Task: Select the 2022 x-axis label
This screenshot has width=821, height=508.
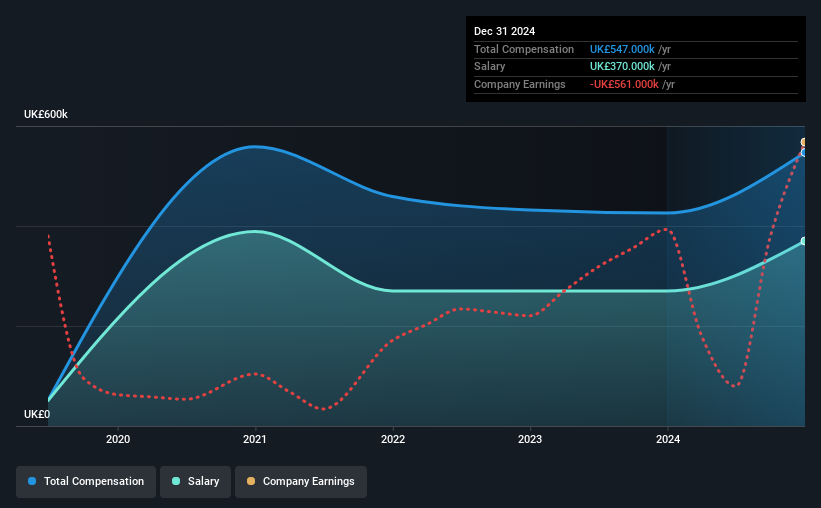Action: pyautogui.click(x=393, y=439)
